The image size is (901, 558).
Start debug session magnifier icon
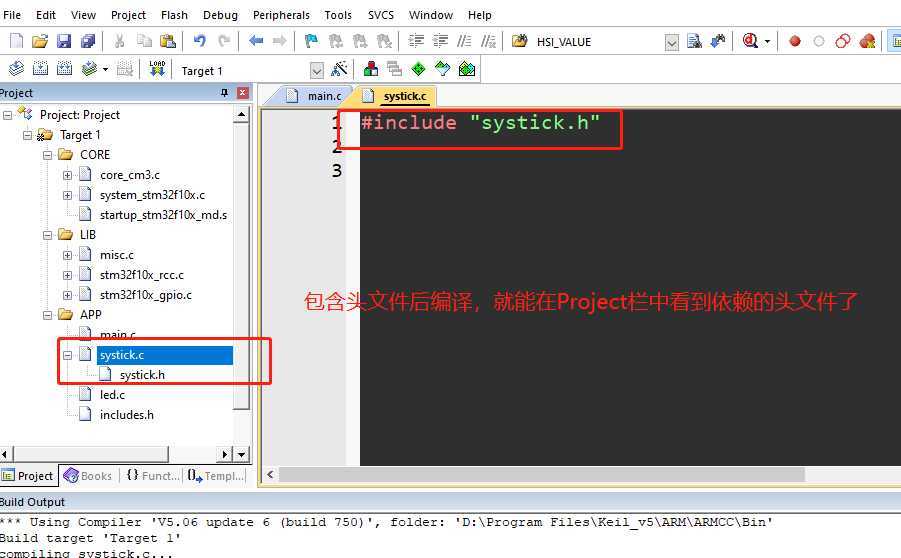coord(750,41)
